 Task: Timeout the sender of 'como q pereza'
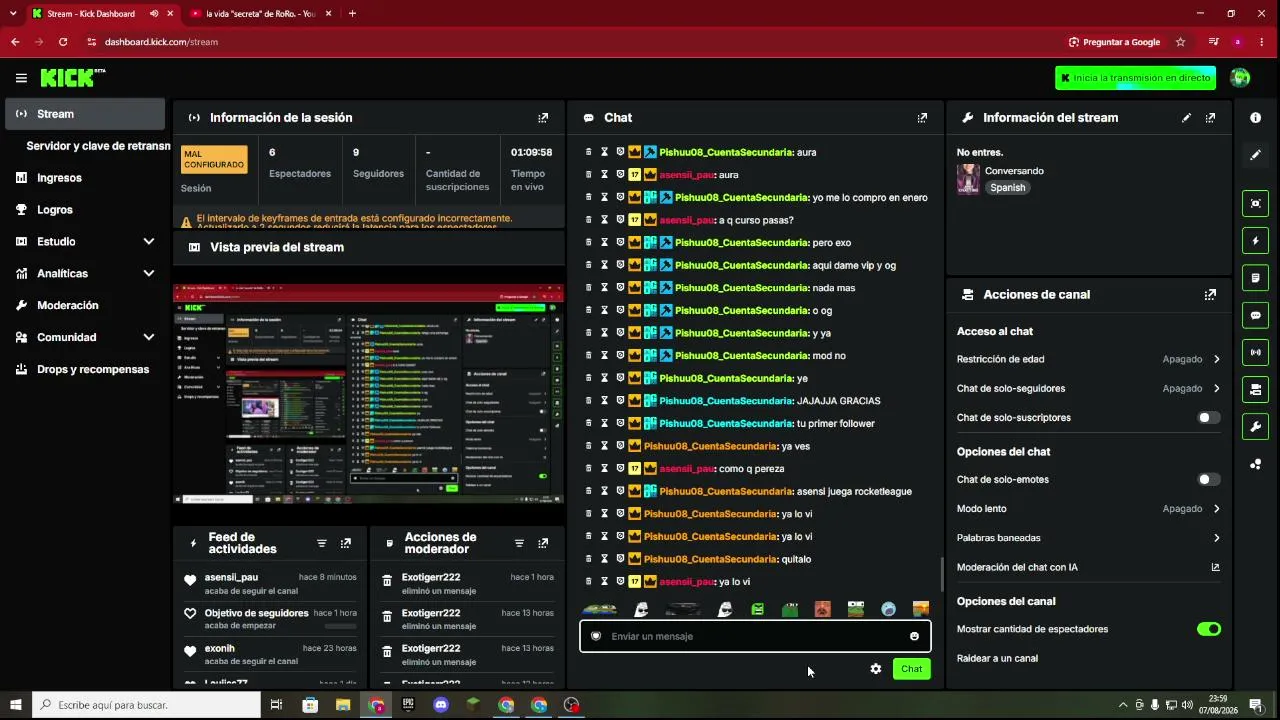pyautogui.click(x=604, y=469)
